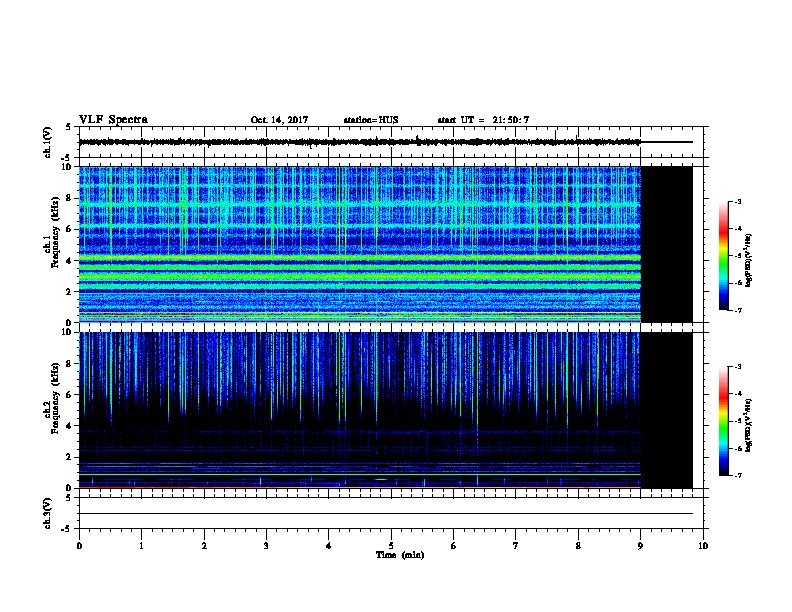Click the "ch.1(V)" waveform axis label

[x=47, y=142]
